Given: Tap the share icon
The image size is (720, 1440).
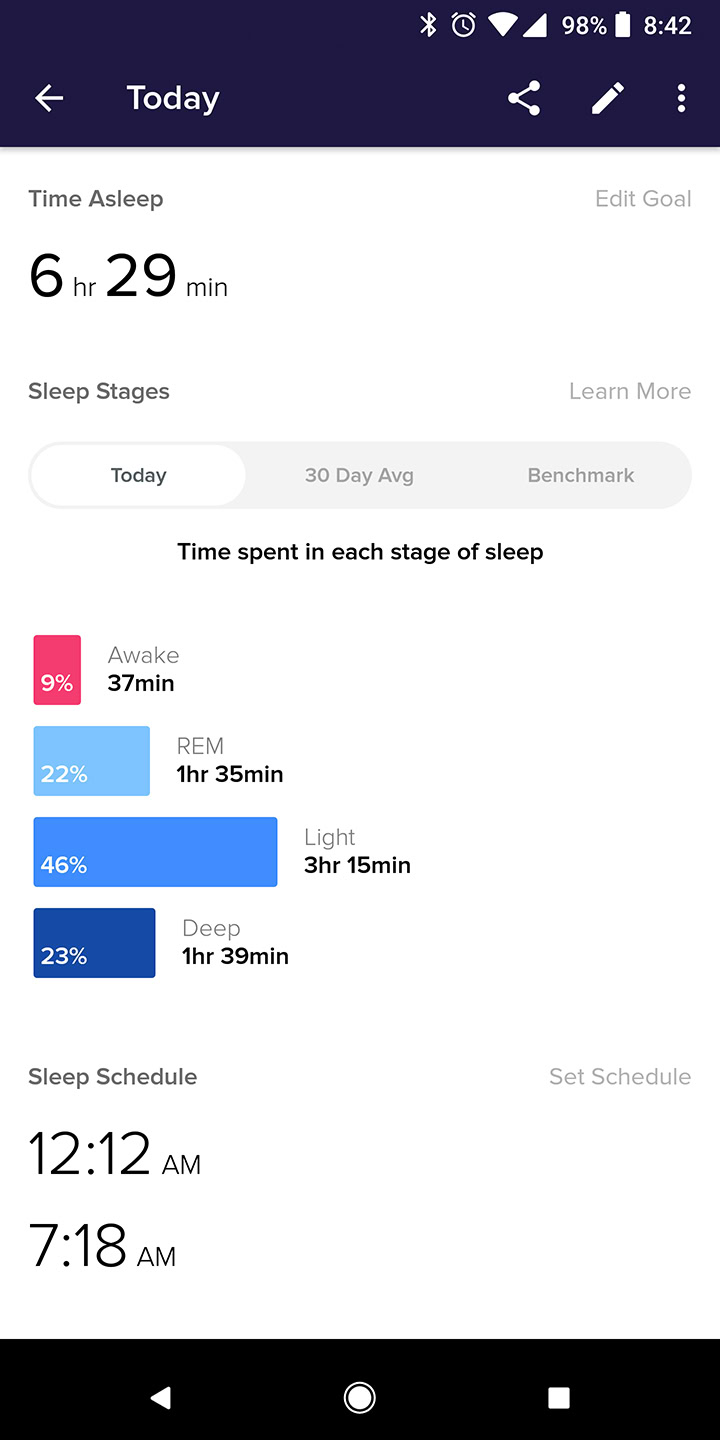Looking at the screenshot, I should [x=524, y=98].
